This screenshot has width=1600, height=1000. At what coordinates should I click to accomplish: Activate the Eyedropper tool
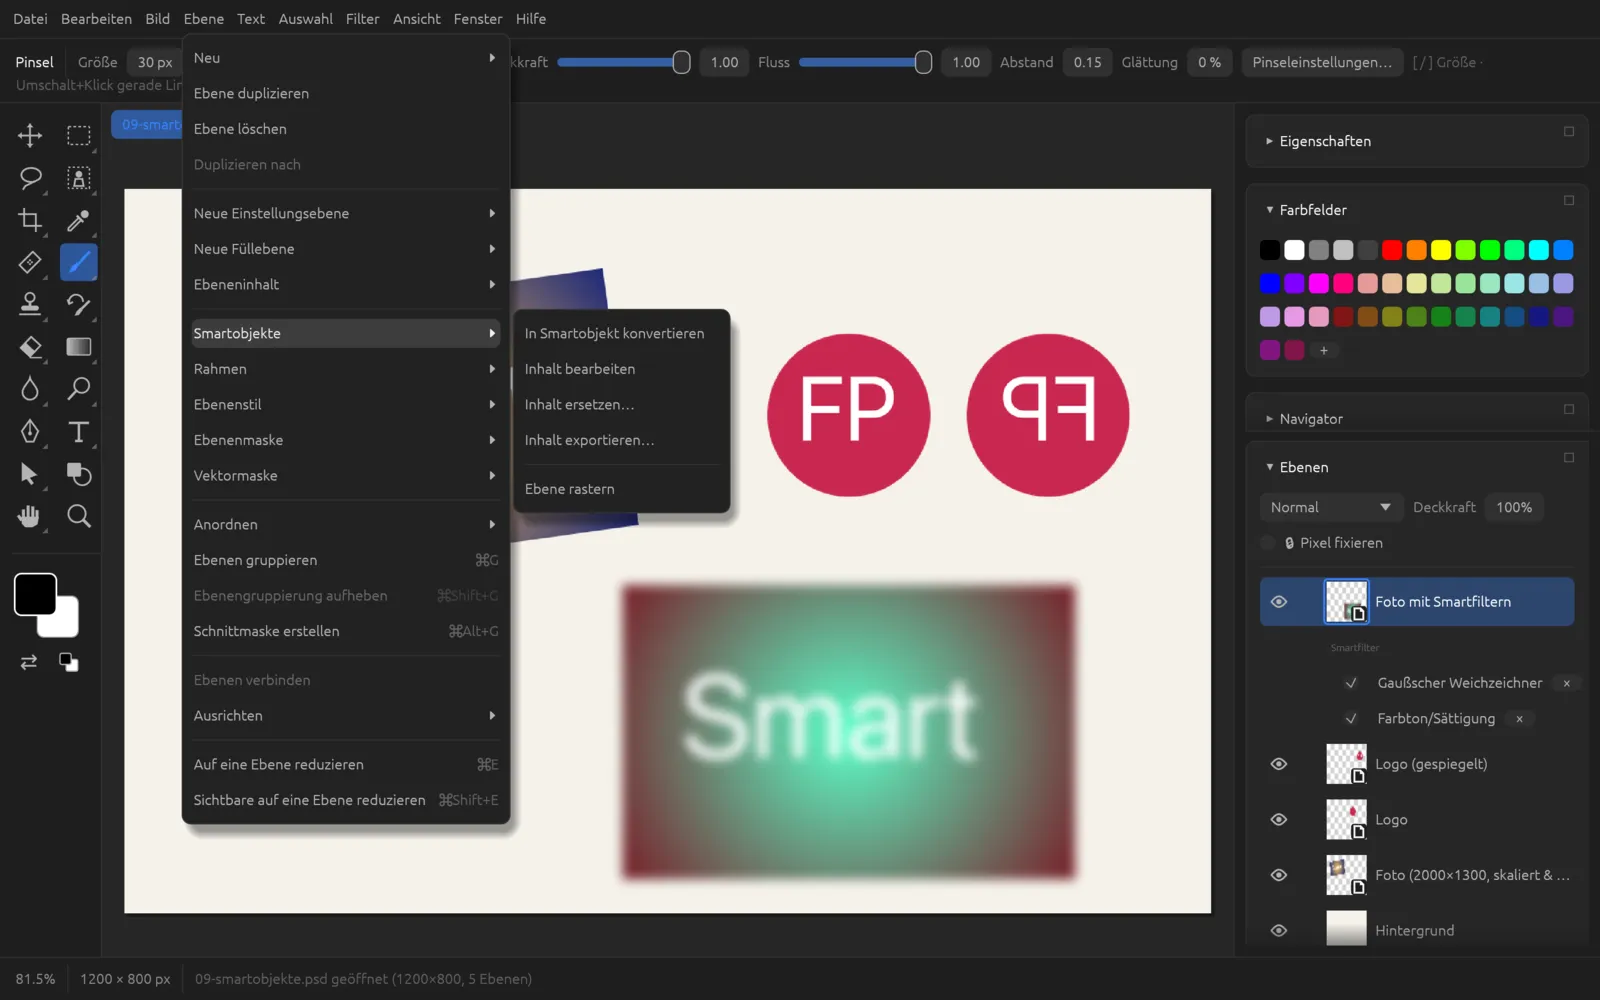pyautogui.click(x=78, y=220)
